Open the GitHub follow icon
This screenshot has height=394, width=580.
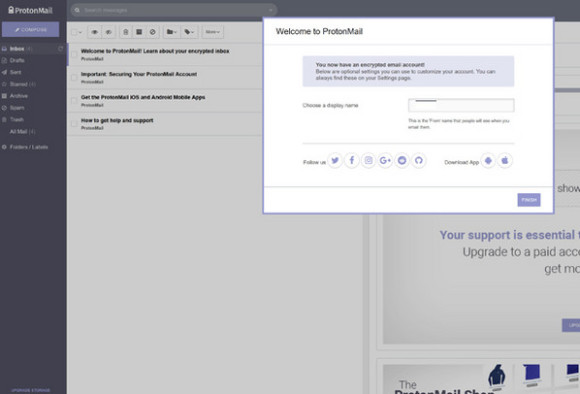point(419,161)
